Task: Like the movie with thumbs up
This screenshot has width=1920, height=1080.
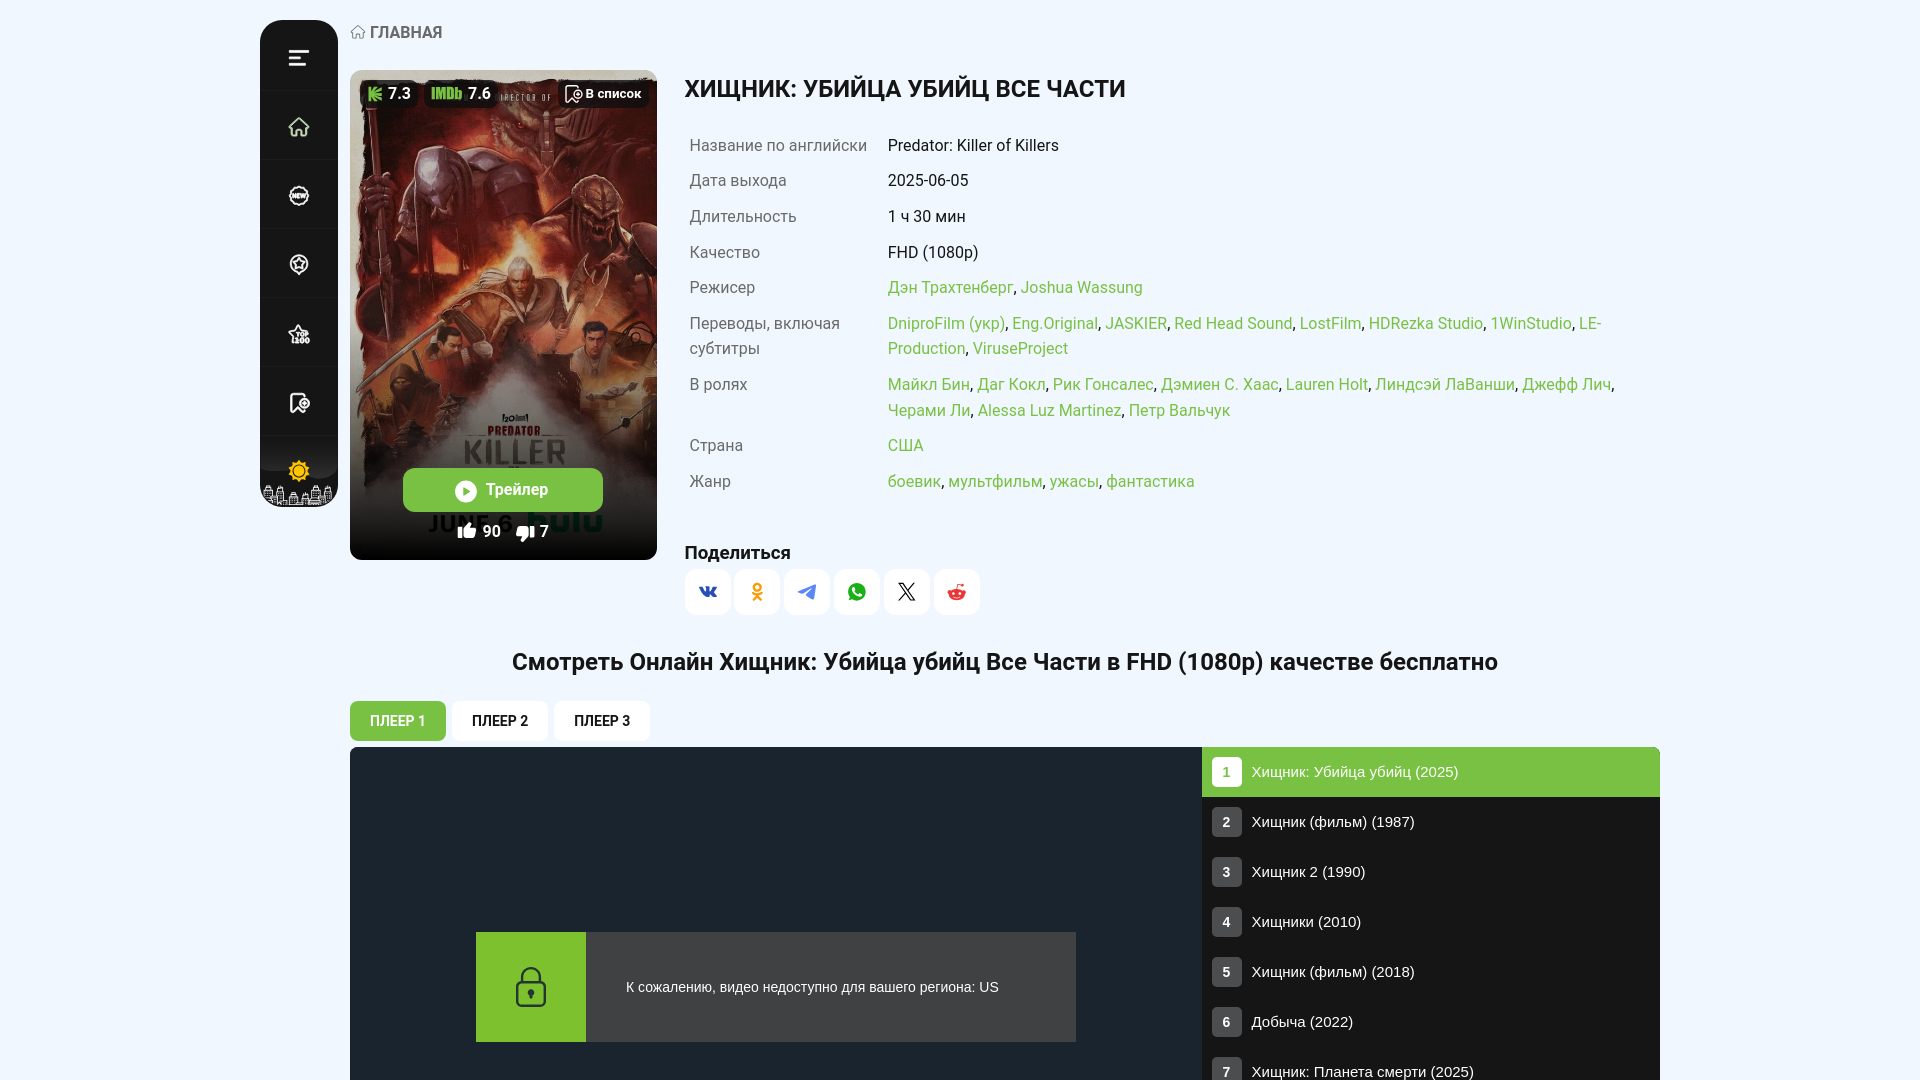Action: pyautogui.click(x=479, y=532)
